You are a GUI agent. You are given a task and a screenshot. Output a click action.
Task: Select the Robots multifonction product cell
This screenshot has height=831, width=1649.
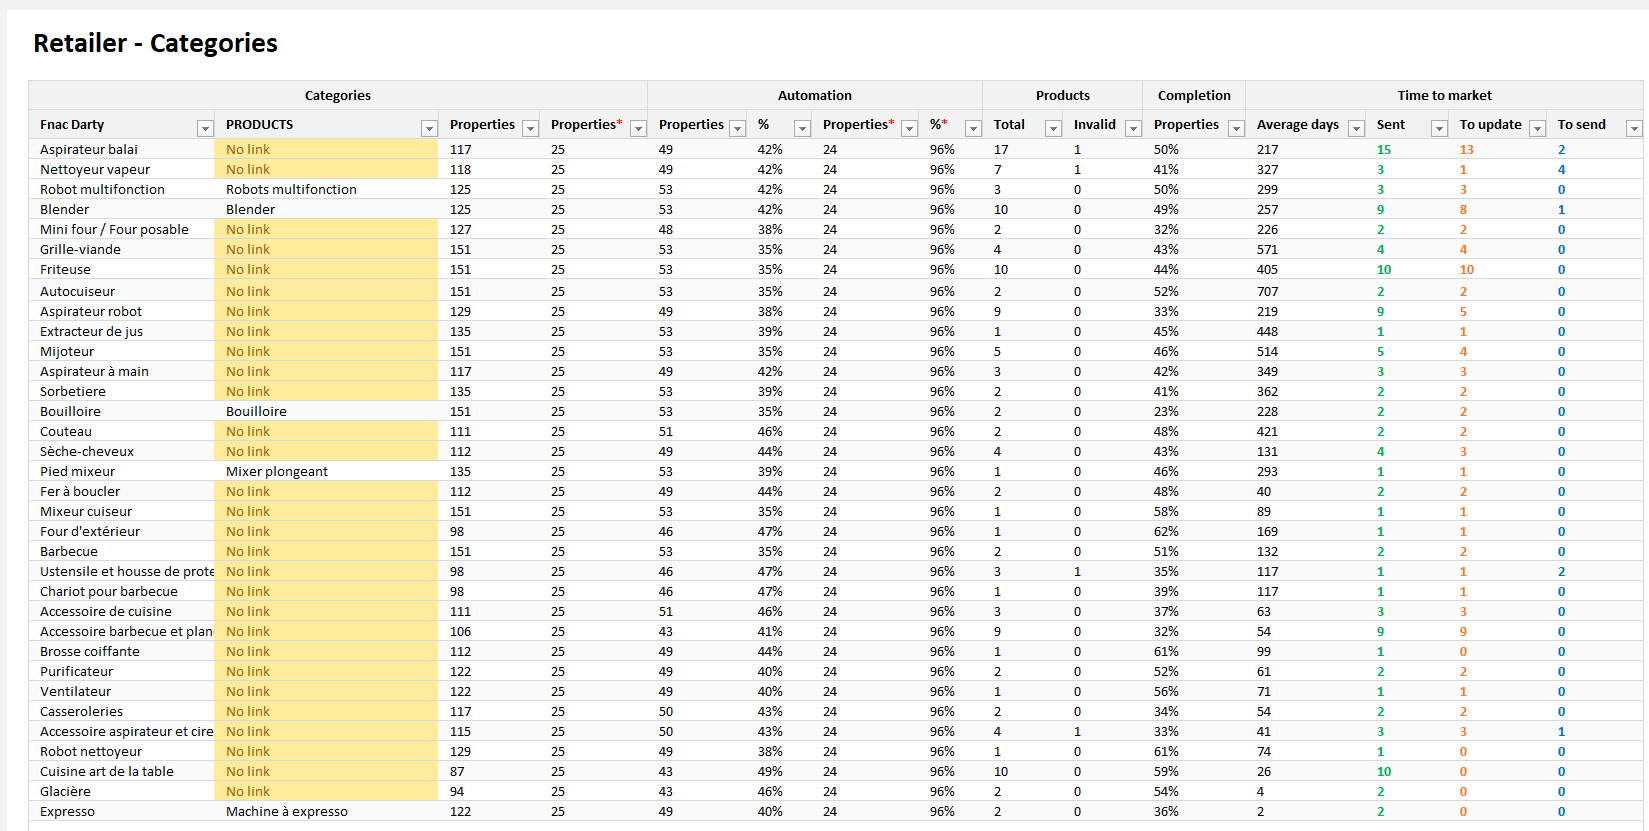point(291,189)
